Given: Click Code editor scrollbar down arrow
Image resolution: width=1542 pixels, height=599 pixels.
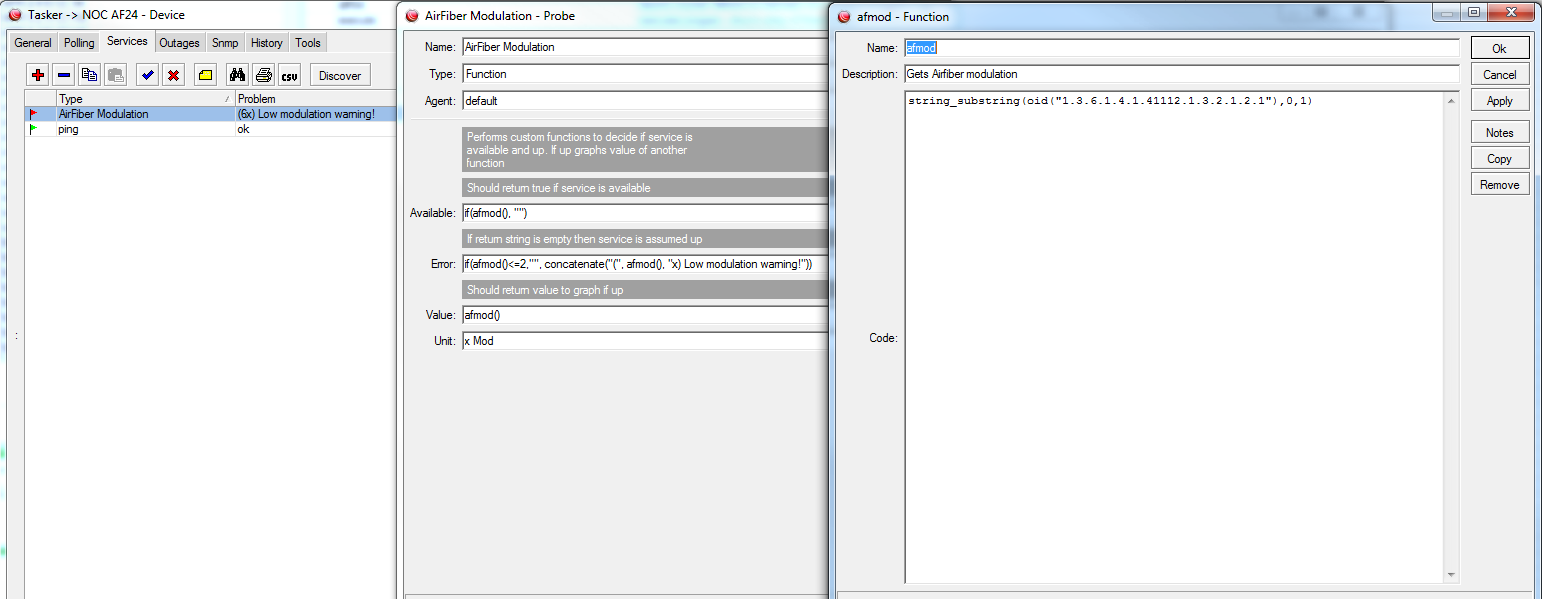Looking at the screenshot, I should 1451,575.
